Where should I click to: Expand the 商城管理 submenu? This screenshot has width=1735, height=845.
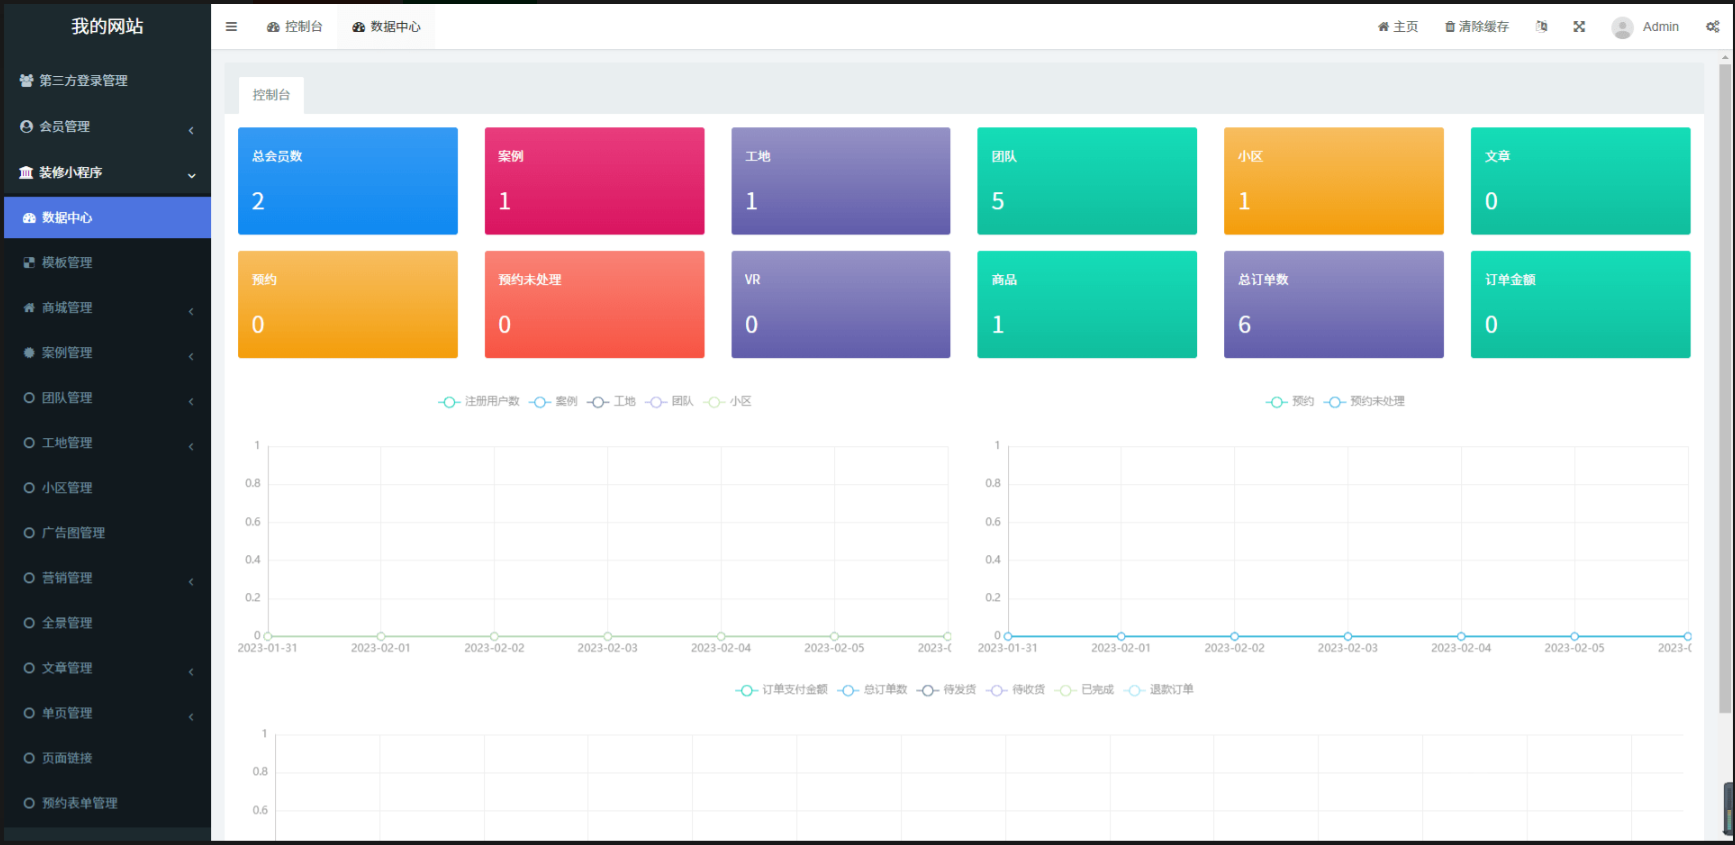point(105,308)
